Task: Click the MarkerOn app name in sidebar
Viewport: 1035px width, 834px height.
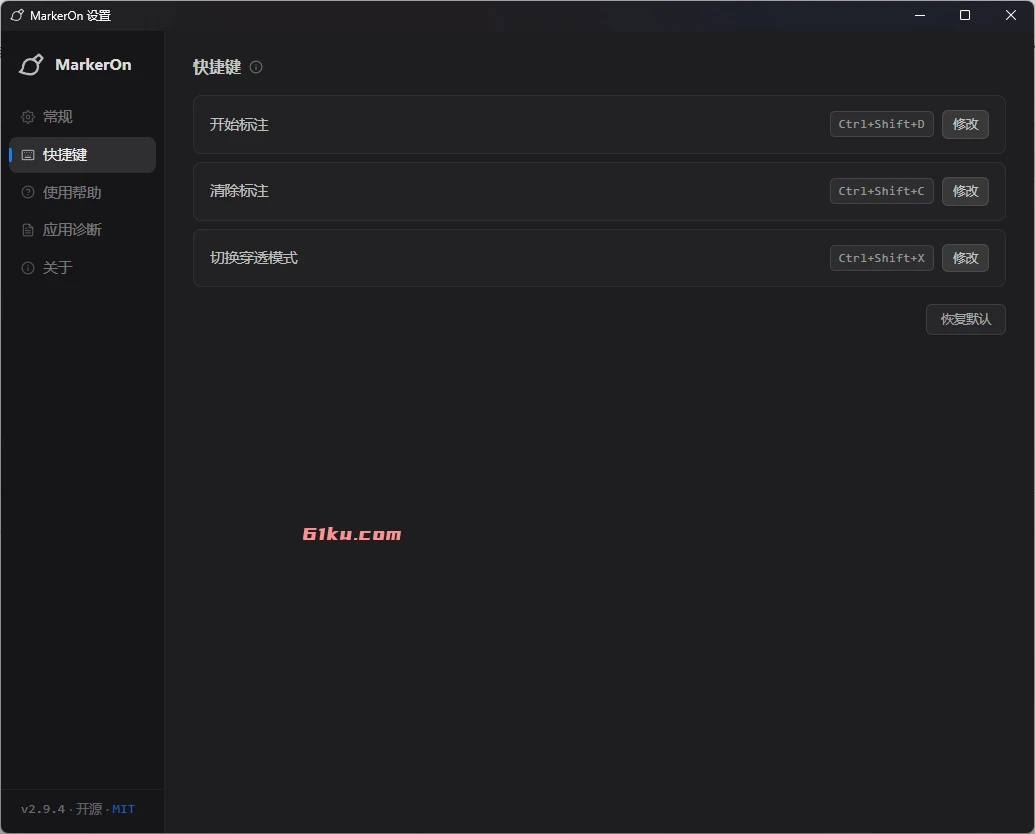Action: (x=93, y=65)
